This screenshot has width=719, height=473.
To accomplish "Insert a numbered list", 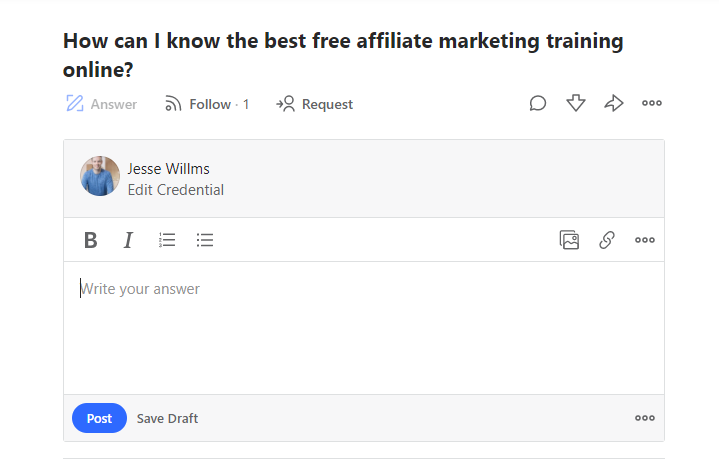I will pos(167,240).
